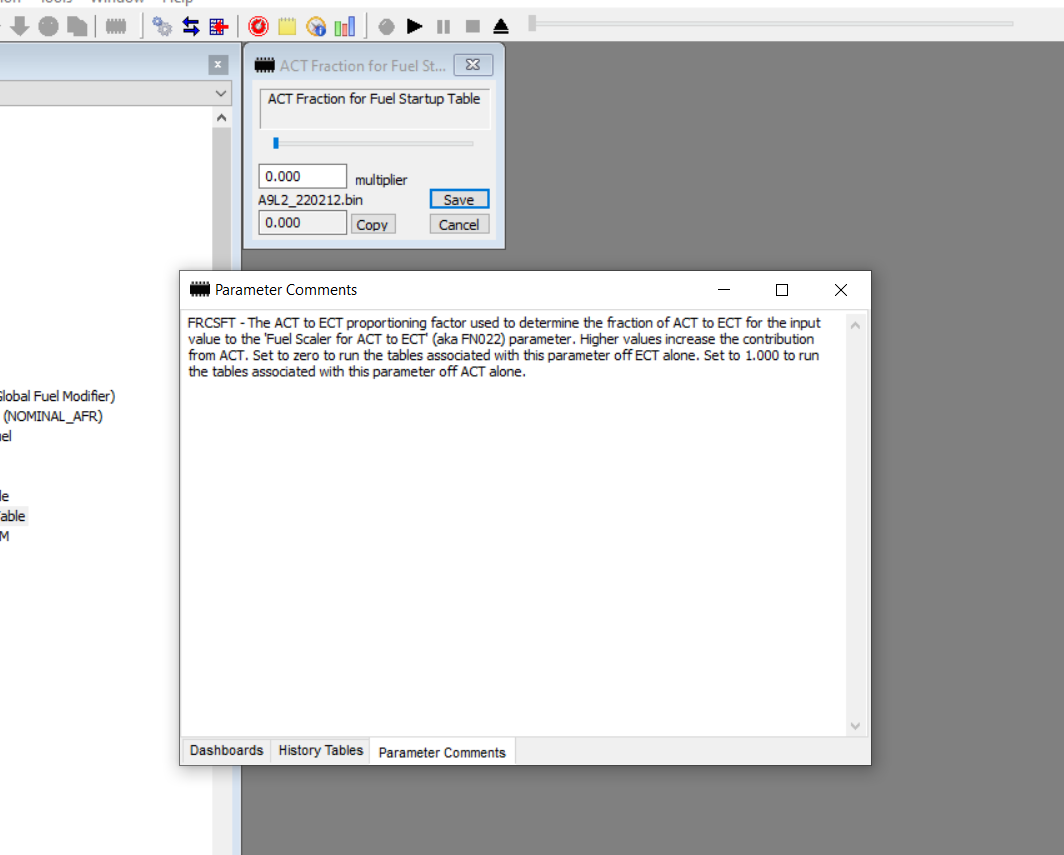The height and width of the screenshot is (855, 1064).
Task: Click the gauge with info badge icon
Action: click(x=316, y=26)
